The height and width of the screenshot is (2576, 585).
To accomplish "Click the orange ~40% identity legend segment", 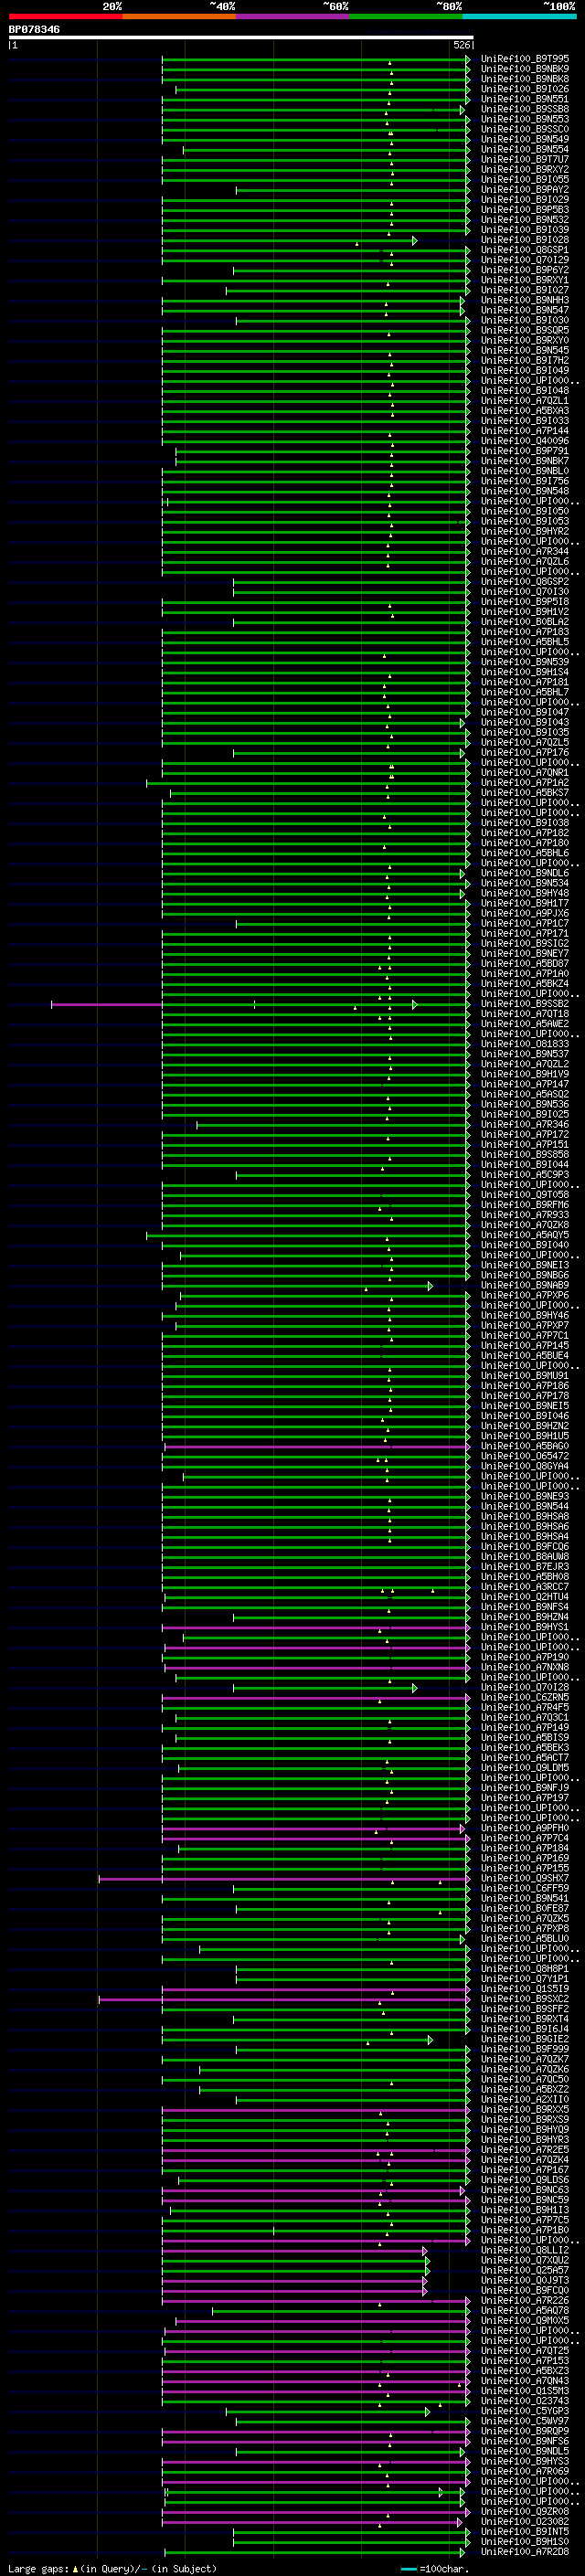I will point(179,16).
